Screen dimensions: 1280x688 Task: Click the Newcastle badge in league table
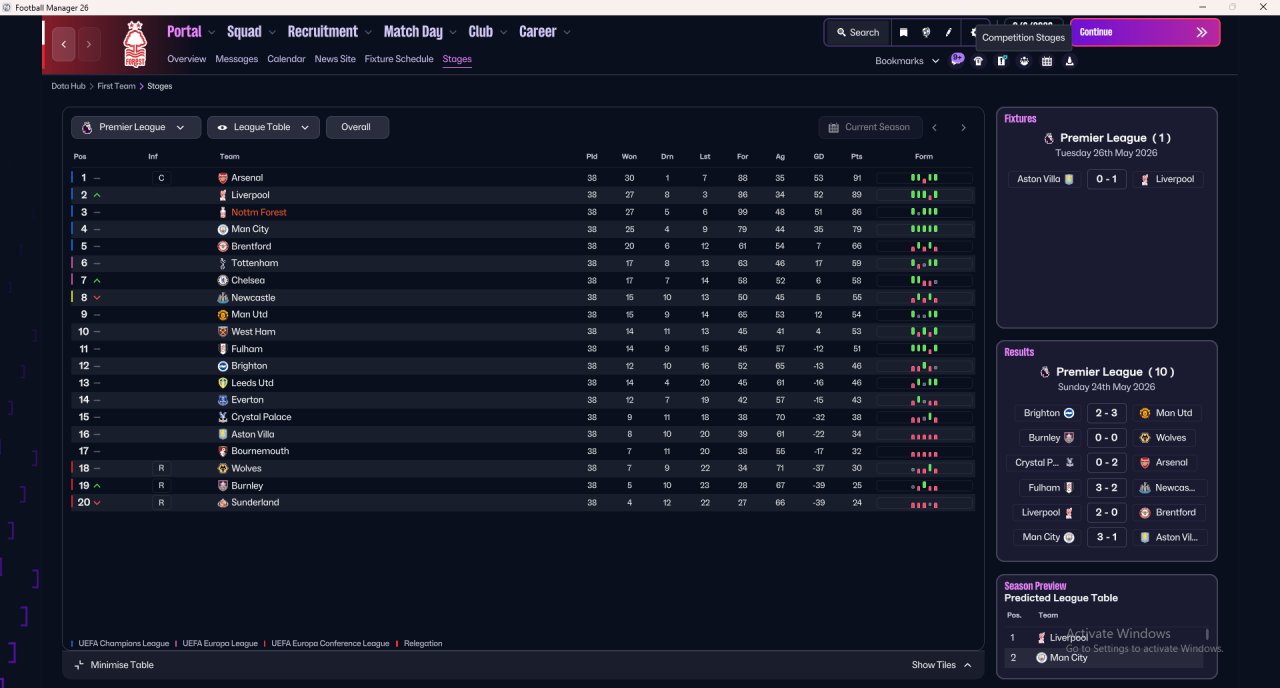point(223,298)
